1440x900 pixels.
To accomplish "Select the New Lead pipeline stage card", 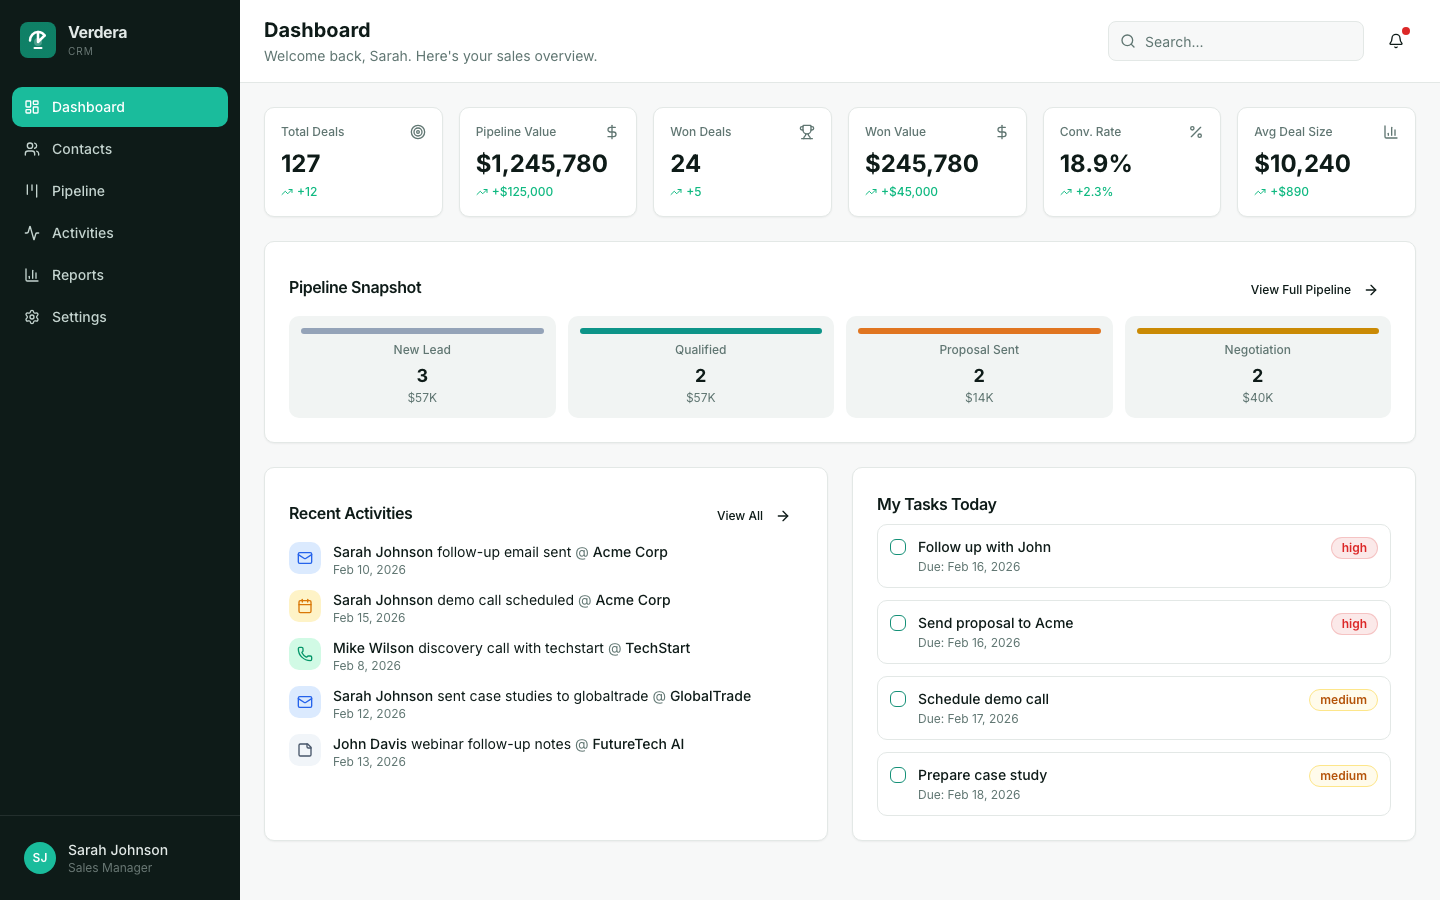I will pyautogui.click(x=422, y=367).
